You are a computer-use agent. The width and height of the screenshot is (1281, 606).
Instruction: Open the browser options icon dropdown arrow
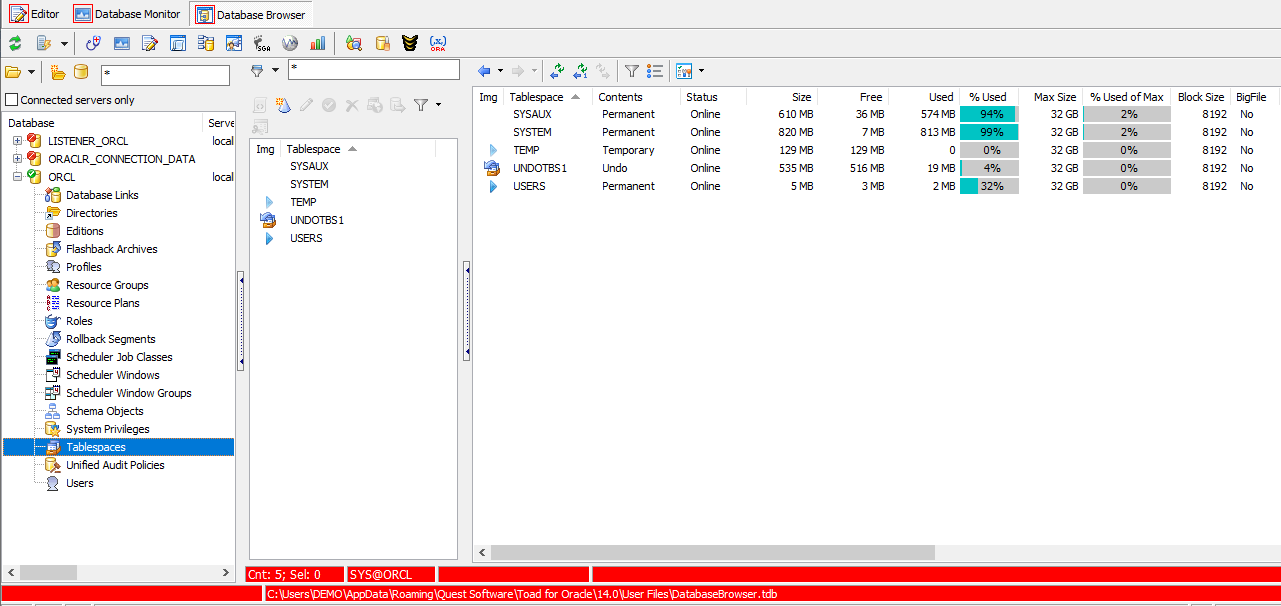701,71
